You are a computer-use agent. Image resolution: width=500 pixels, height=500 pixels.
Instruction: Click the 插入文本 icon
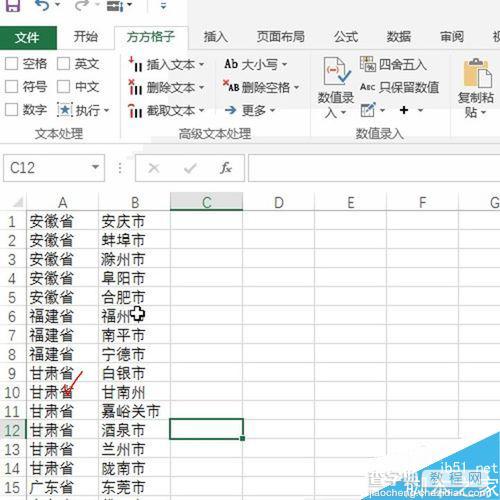(136, 64)
